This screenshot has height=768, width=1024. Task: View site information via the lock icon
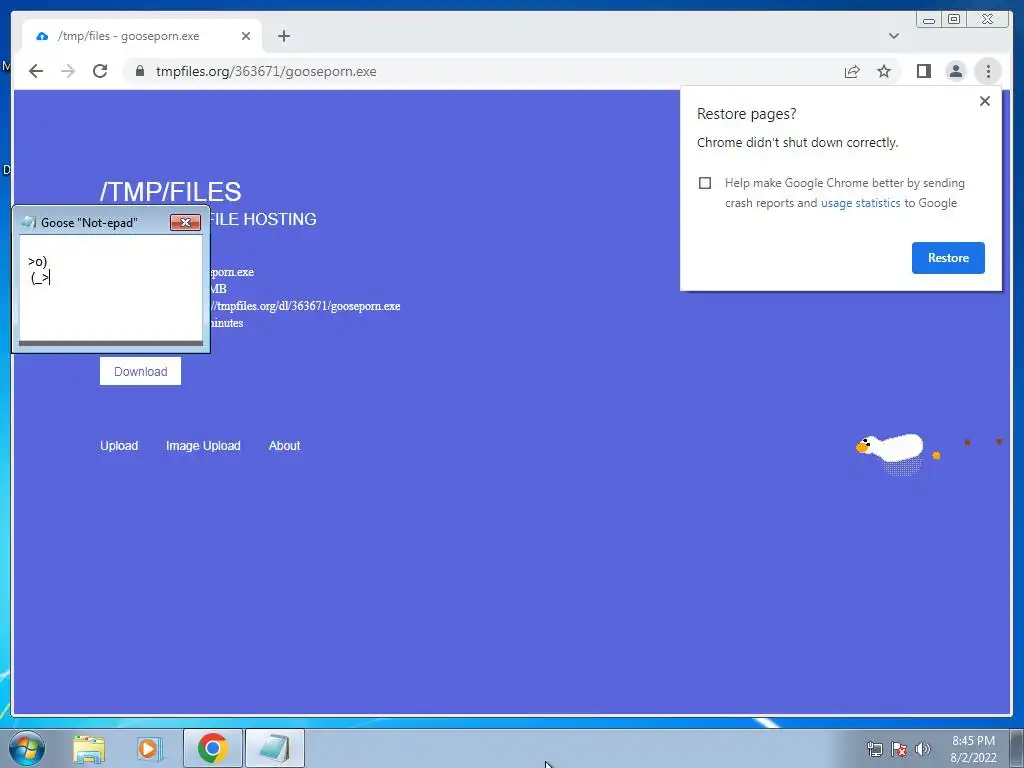140,71
